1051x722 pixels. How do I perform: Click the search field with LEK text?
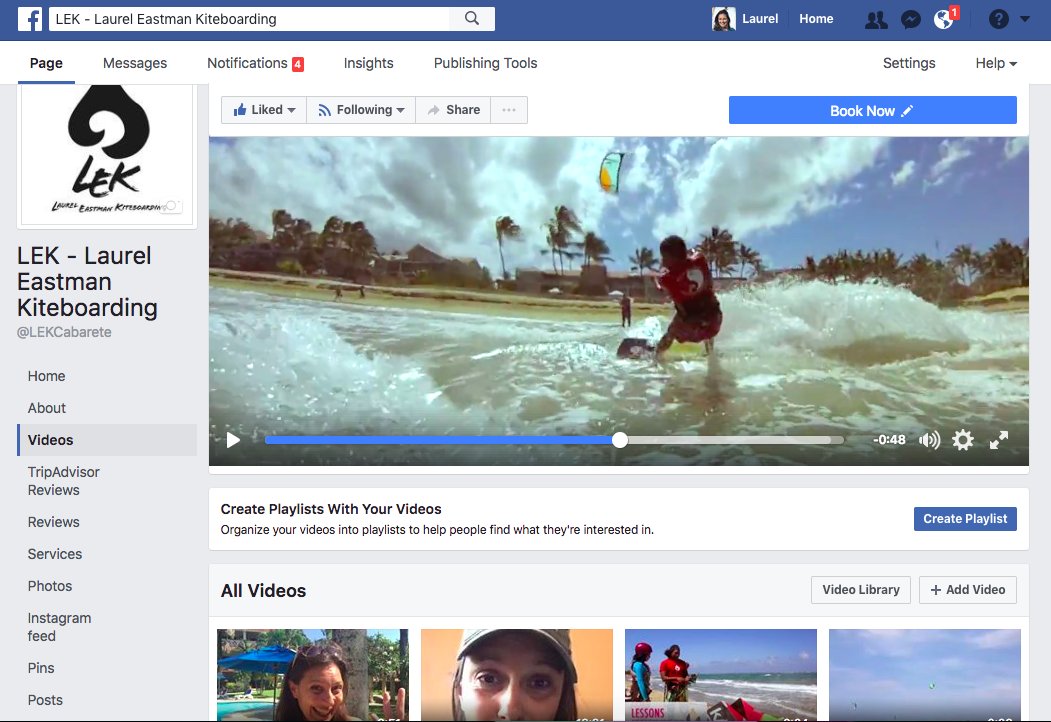click(249, 19)
